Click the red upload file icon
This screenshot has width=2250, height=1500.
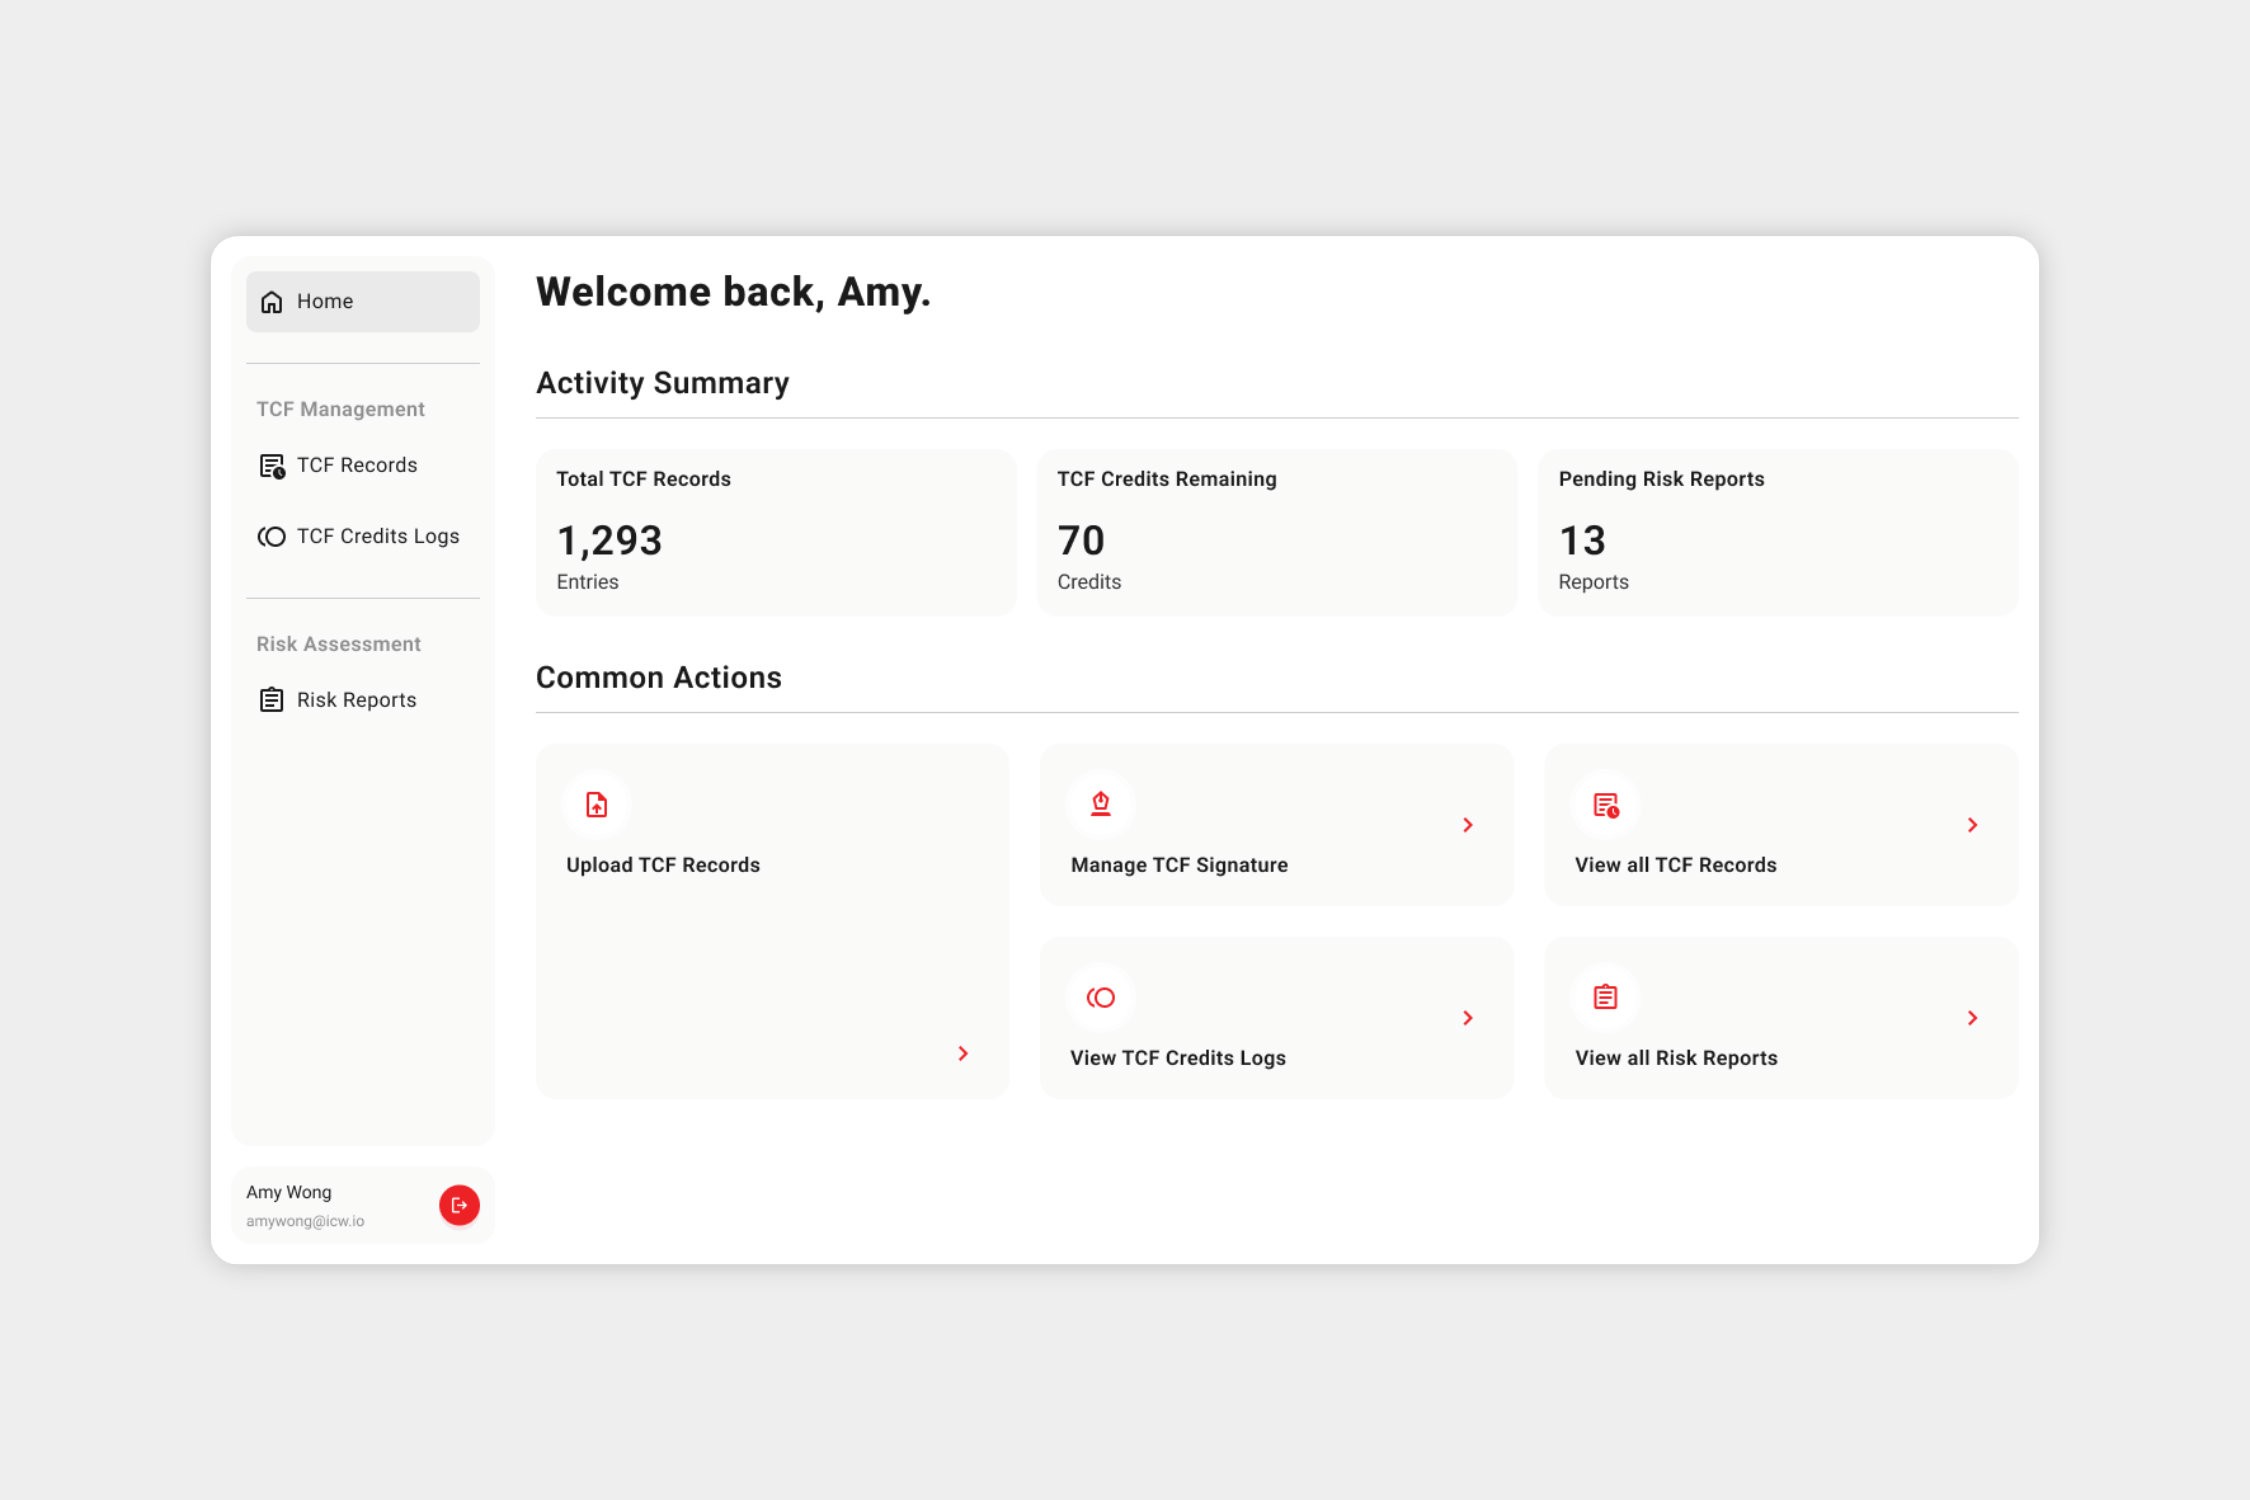pos(597,805)
